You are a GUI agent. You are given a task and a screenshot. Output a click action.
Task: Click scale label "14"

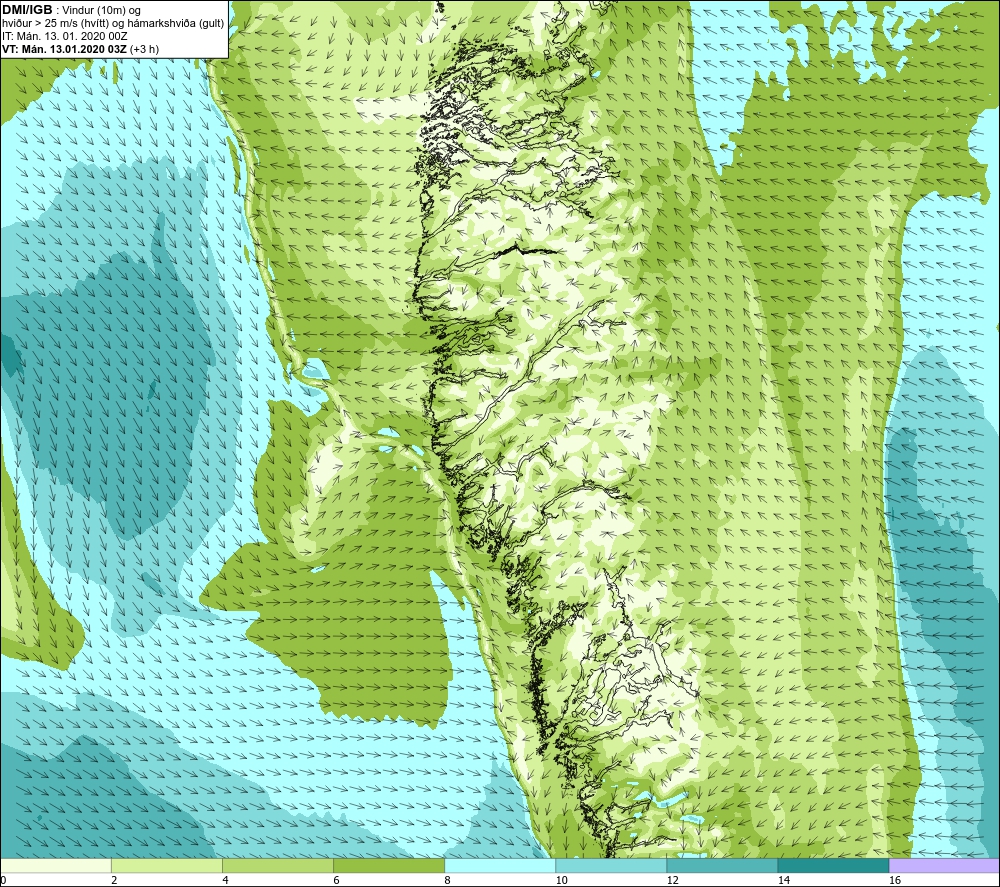784,880
